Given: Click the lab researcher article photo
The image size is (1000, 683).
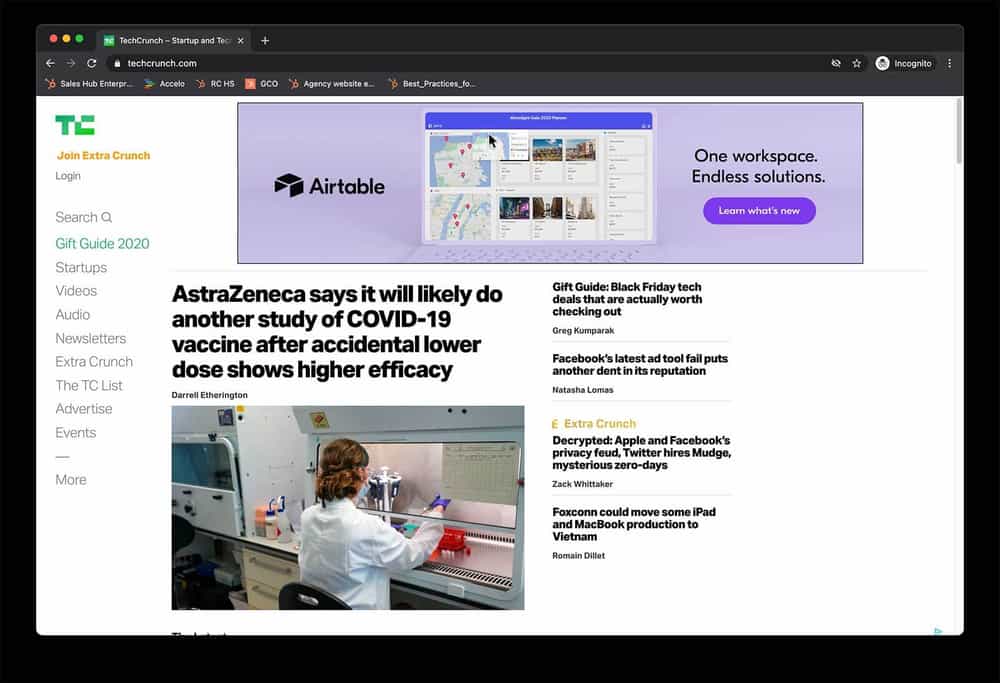Looking at the screenshot, I should coord(348,508).
